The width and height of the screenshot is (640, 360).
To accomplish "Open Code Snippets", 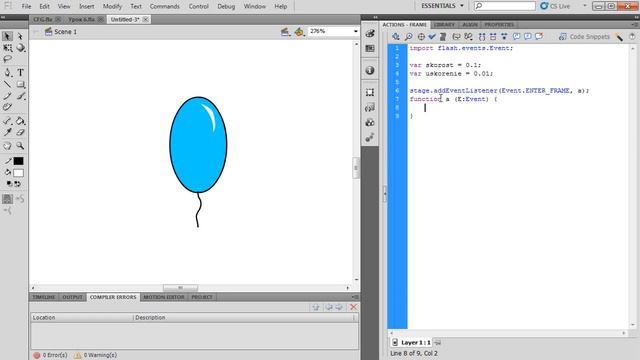I will [x=584, y=37].
